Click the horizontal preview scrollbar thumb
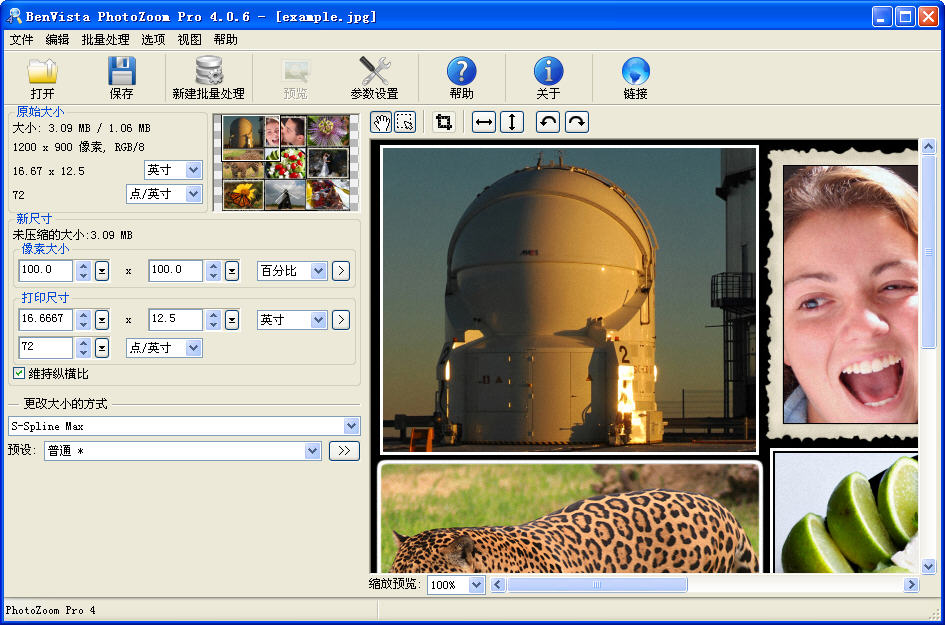Viewport: 945px width, 625px height. pos(597,585)
